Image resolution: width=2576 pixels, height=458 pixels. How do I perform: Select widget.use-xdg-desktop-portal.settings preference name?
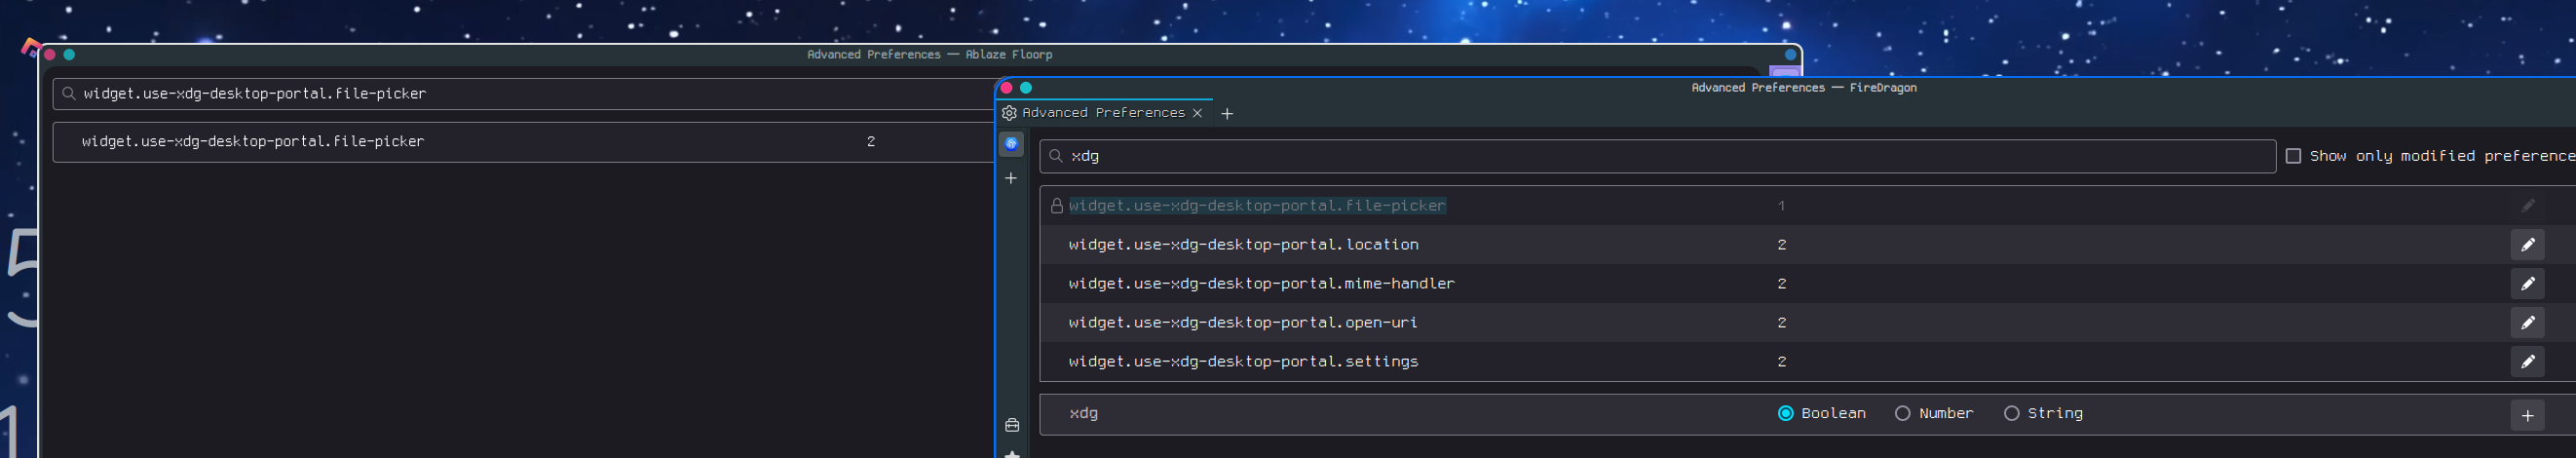[1243, 362]
